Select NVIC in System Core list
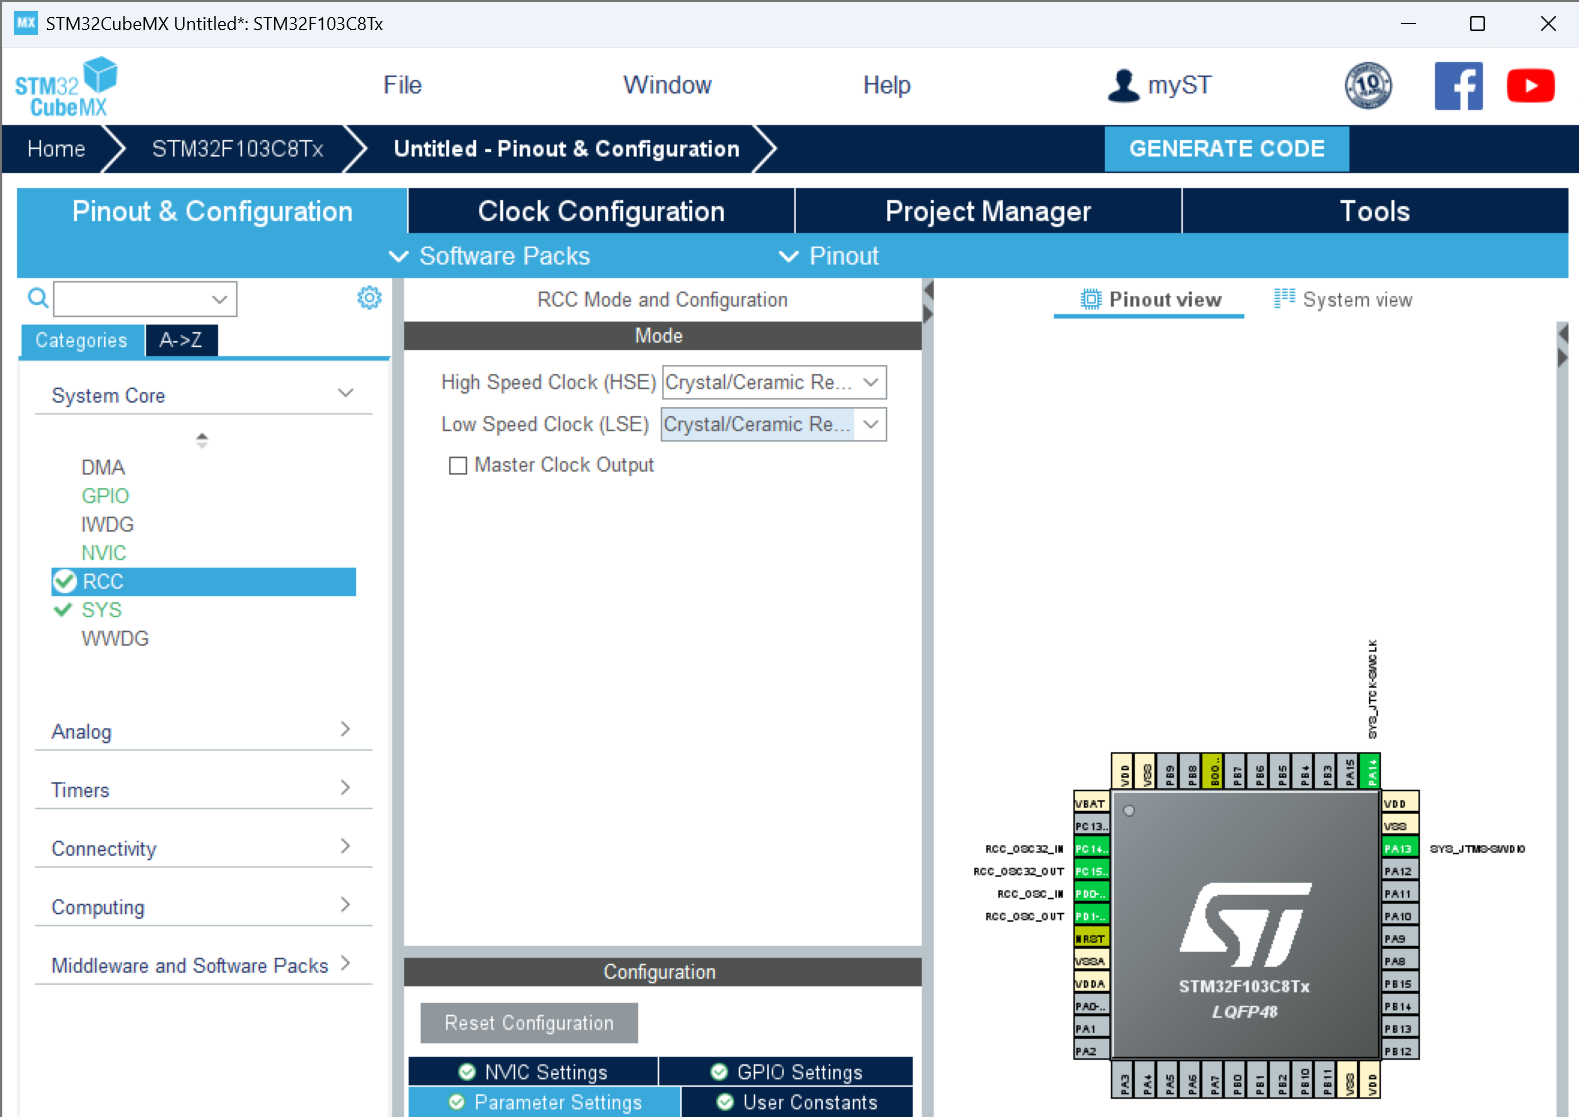1579x1117 pixels. pos(104,552)
